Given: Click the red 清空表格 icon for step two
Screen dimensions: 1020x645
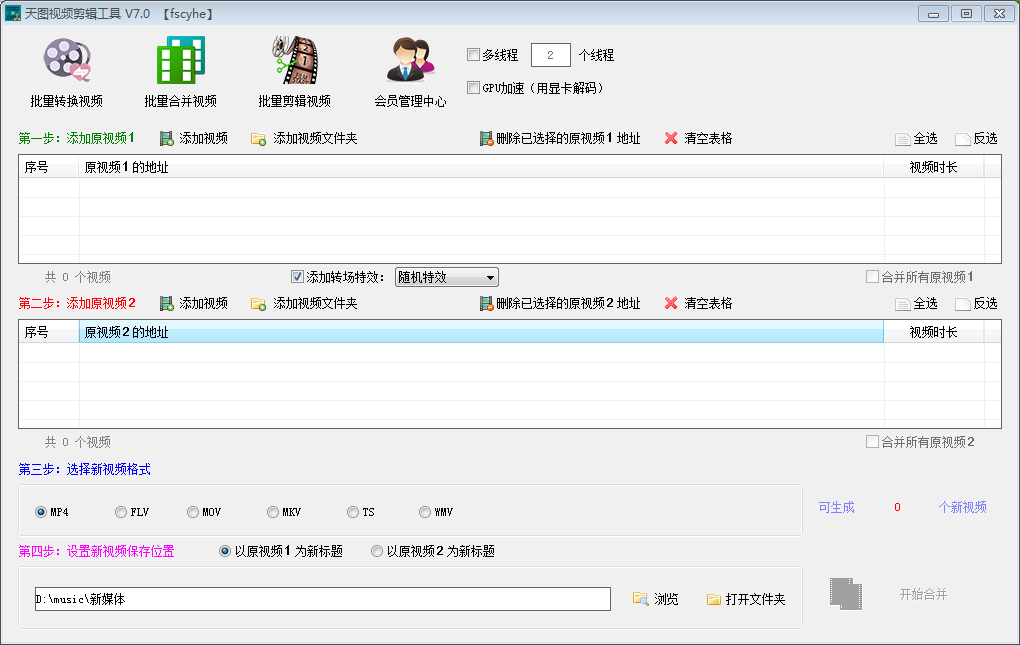Looking at the screenshot, I should click(x=670, y=303).
